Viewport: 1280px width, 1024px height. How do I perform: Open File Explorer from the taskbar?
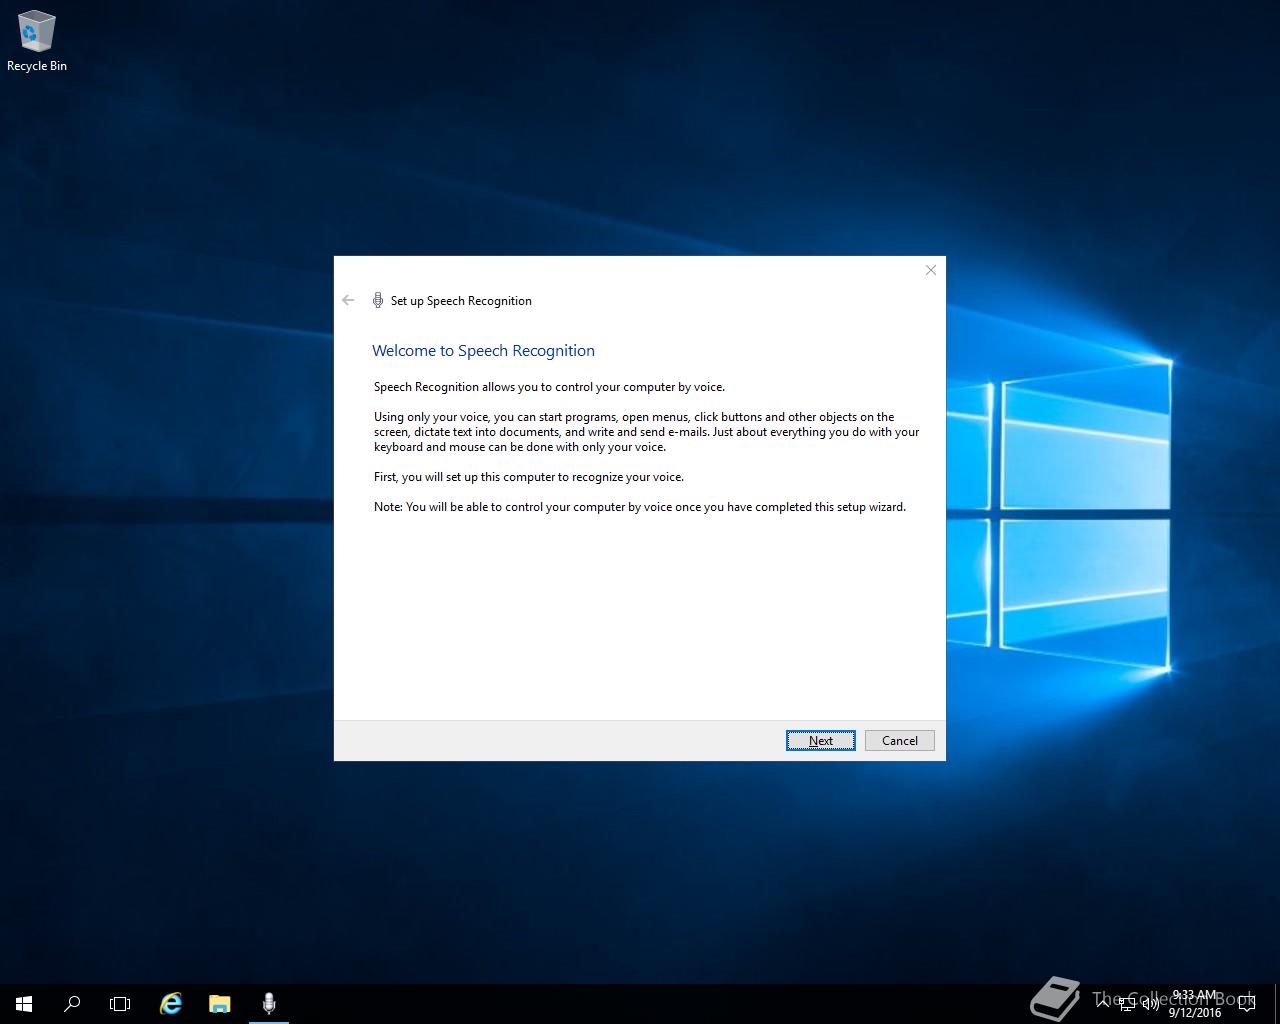point(220,1003)
